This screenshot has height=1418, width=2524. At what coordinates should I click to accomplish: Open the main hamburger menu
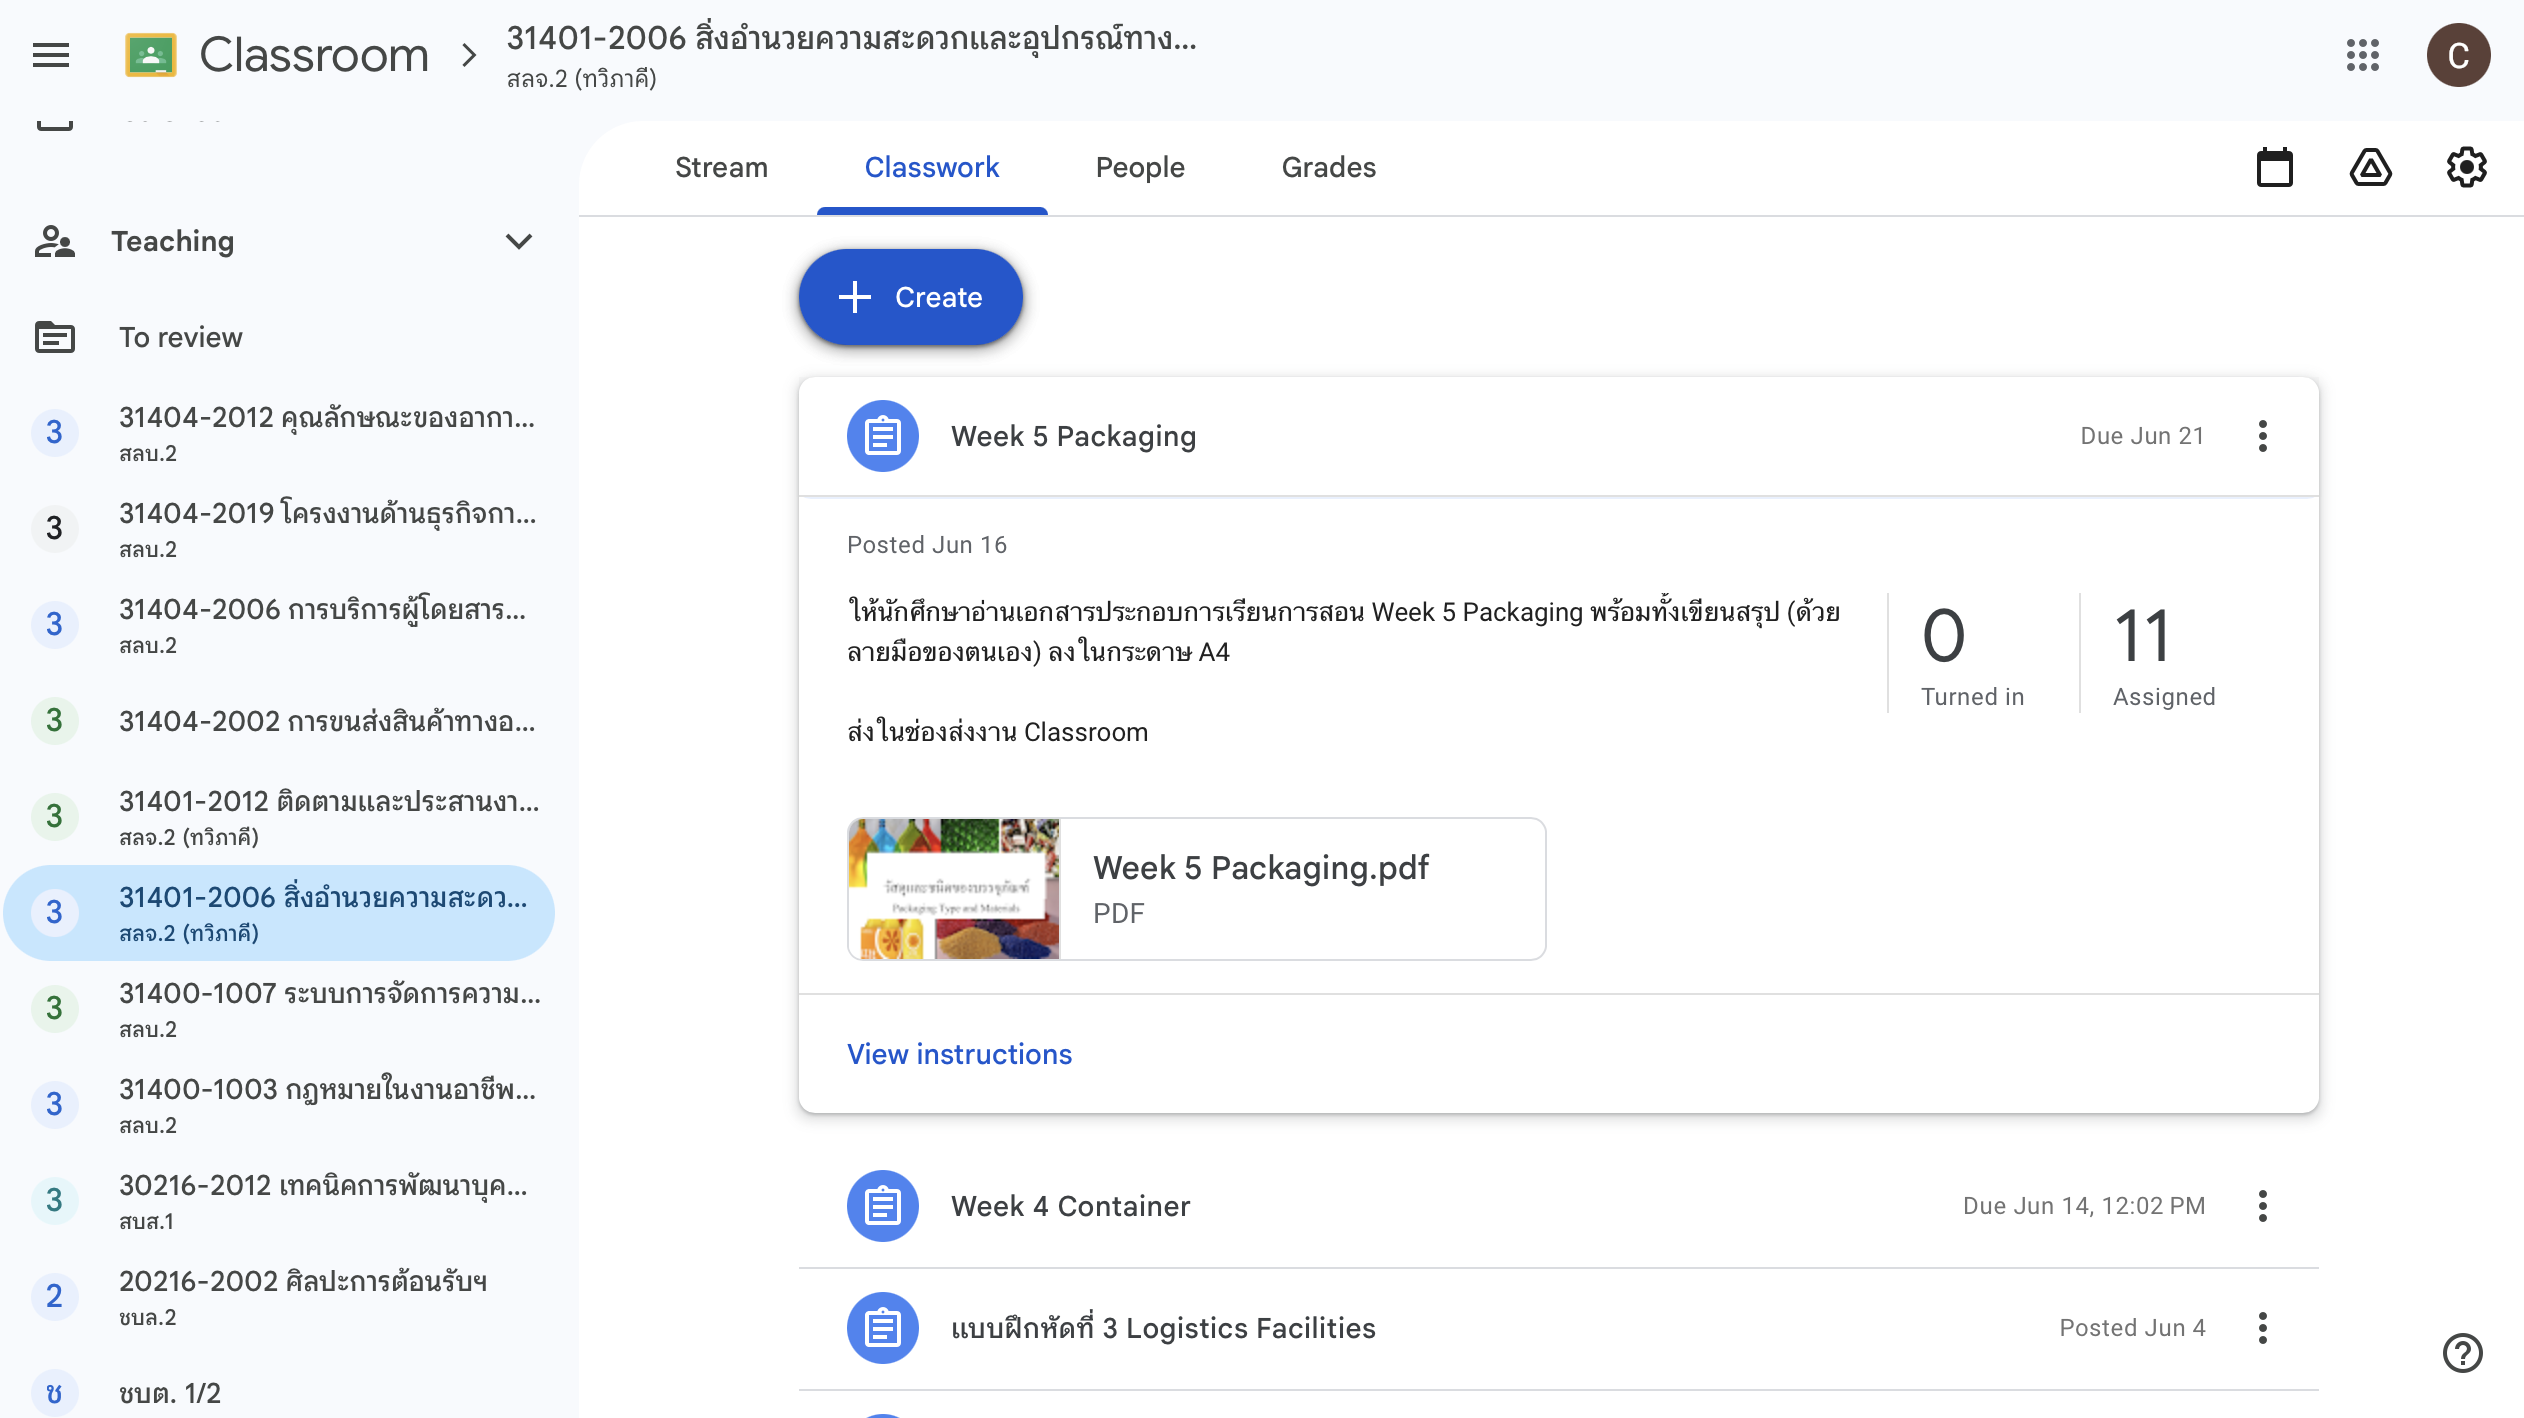[51, 55]
